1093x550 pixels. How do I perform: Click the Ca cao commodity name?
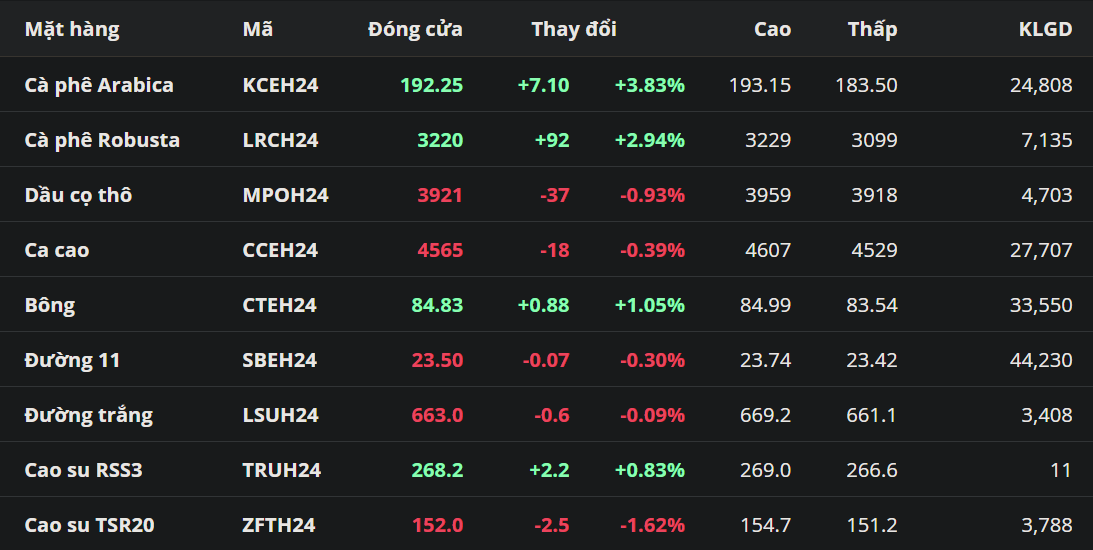57,250
